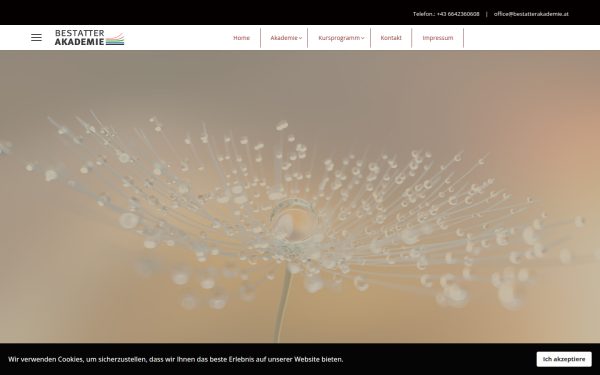Screen dimensions: 600x375
Task: Open the Impressum page
Action: pos(438,38)
